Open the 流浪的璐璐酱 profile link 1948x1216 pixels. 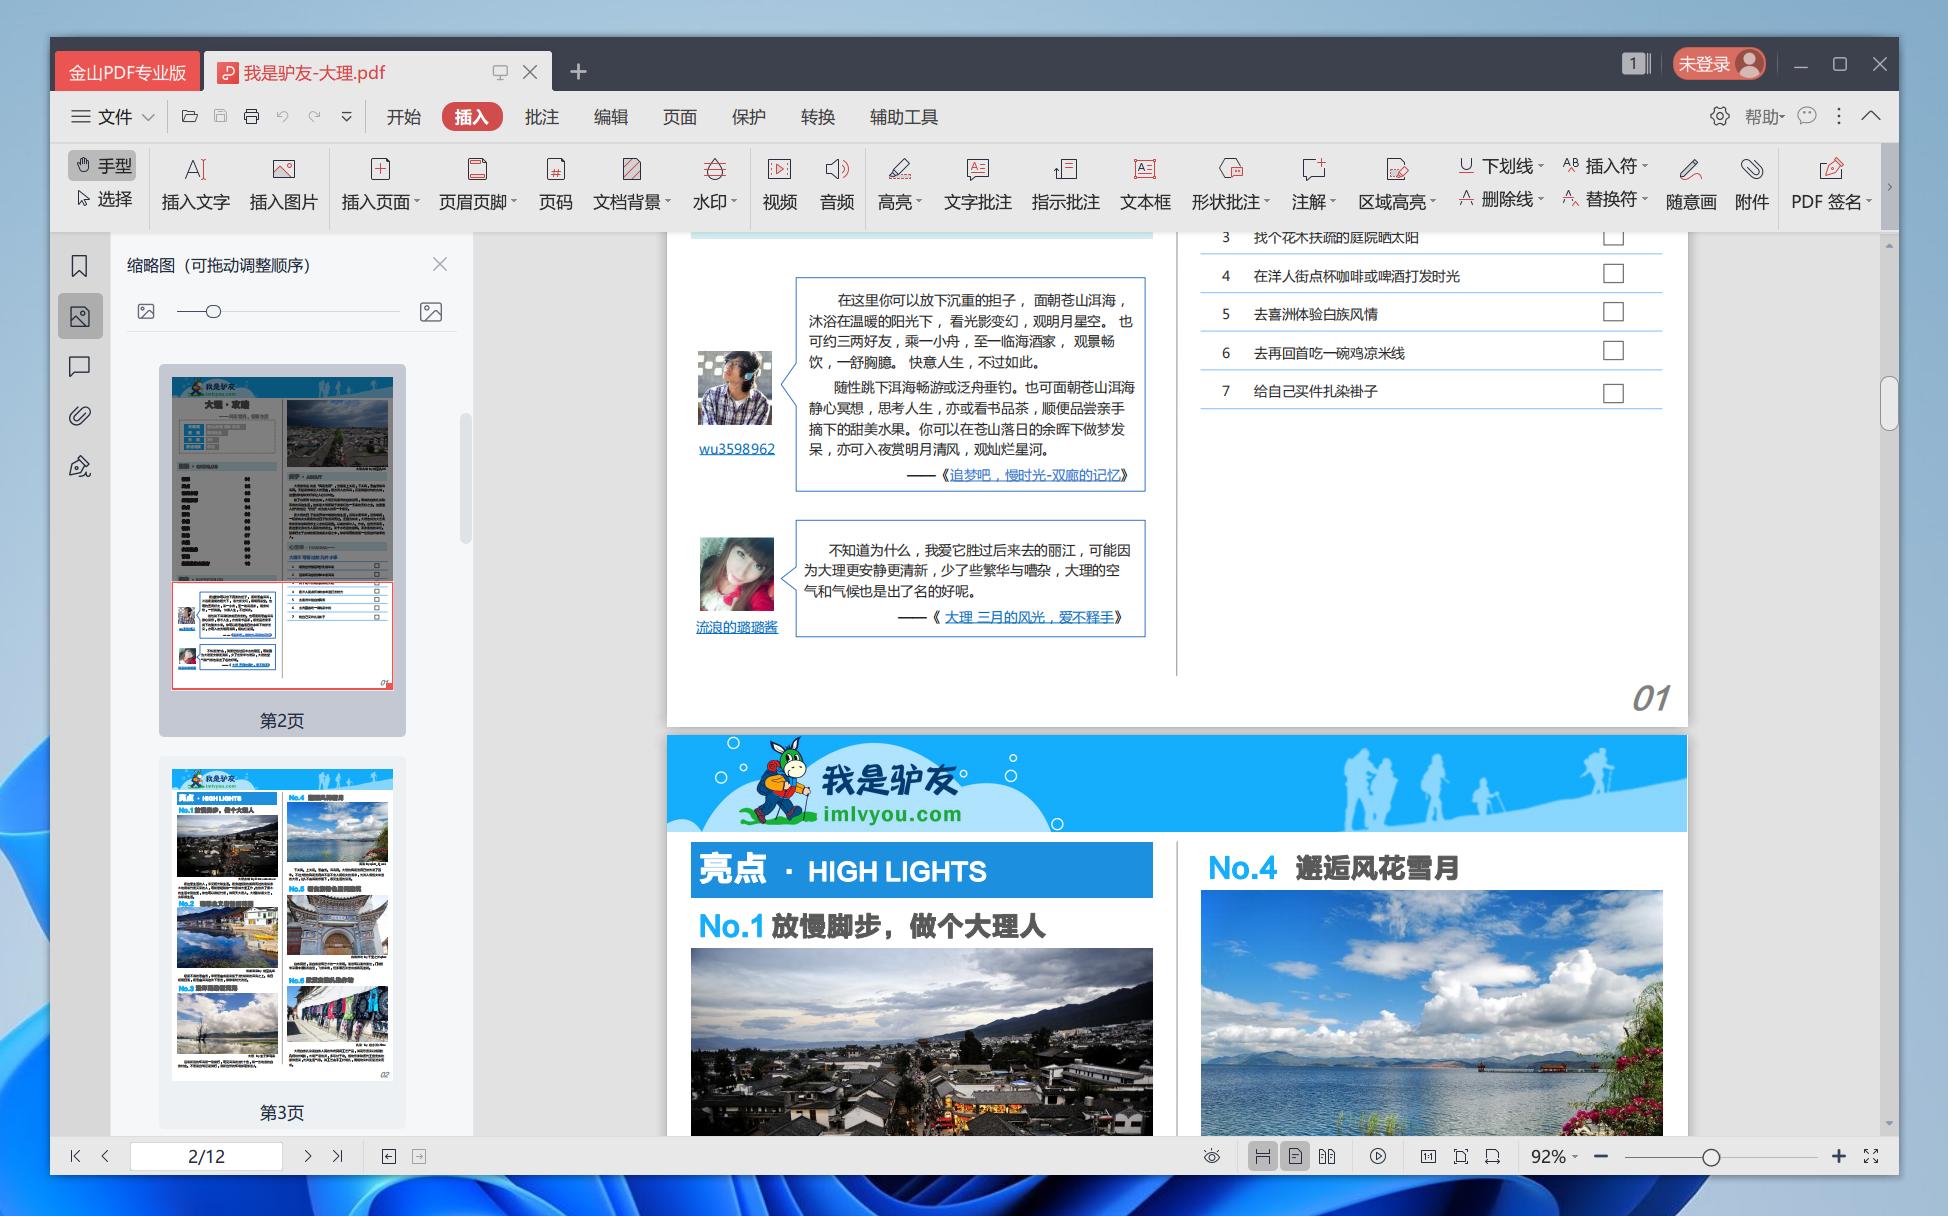point(737,627)
